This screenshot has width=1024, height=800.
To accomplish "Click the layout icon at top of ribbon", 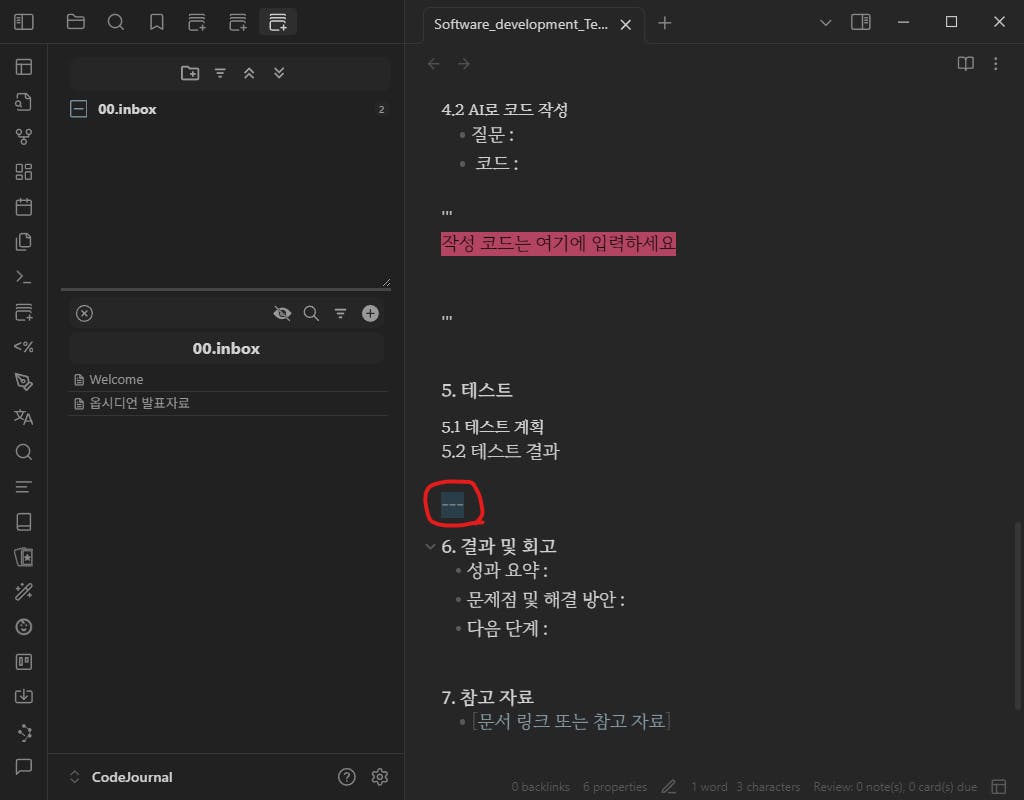I will click(x=24, y=67).
